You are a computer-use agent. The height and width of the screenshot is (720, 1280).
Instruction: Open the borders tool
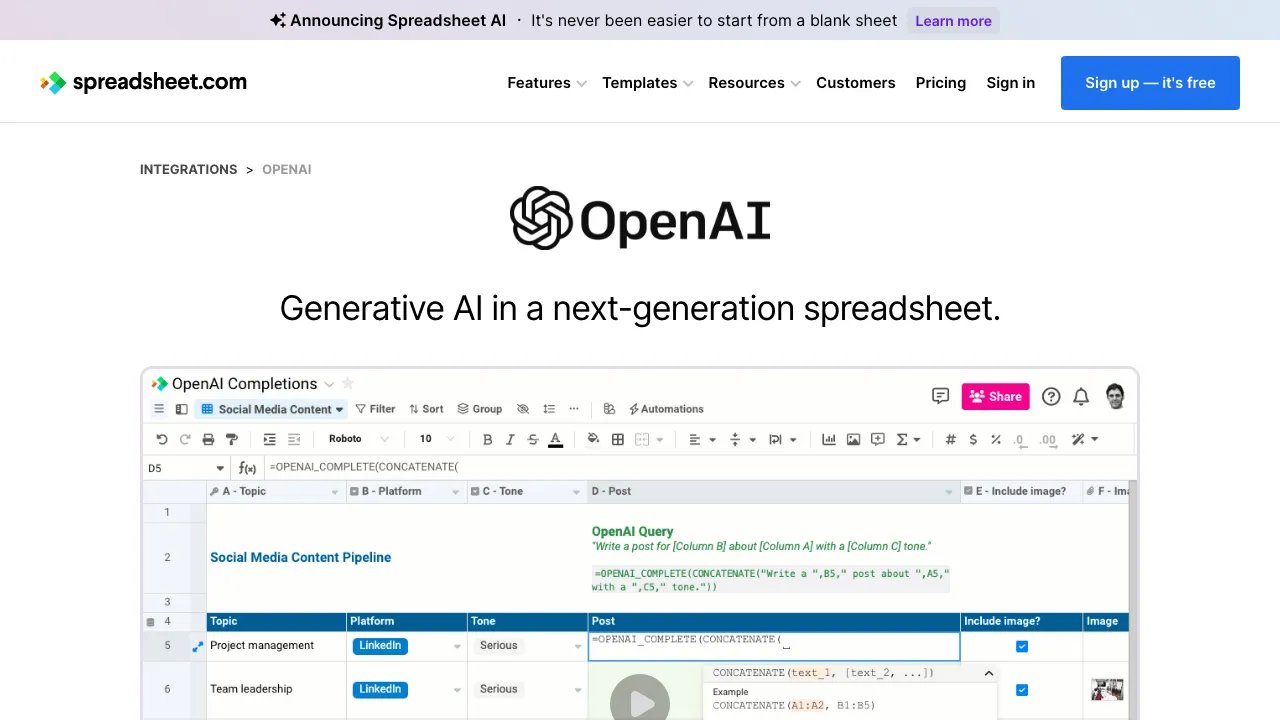point(617,439)
